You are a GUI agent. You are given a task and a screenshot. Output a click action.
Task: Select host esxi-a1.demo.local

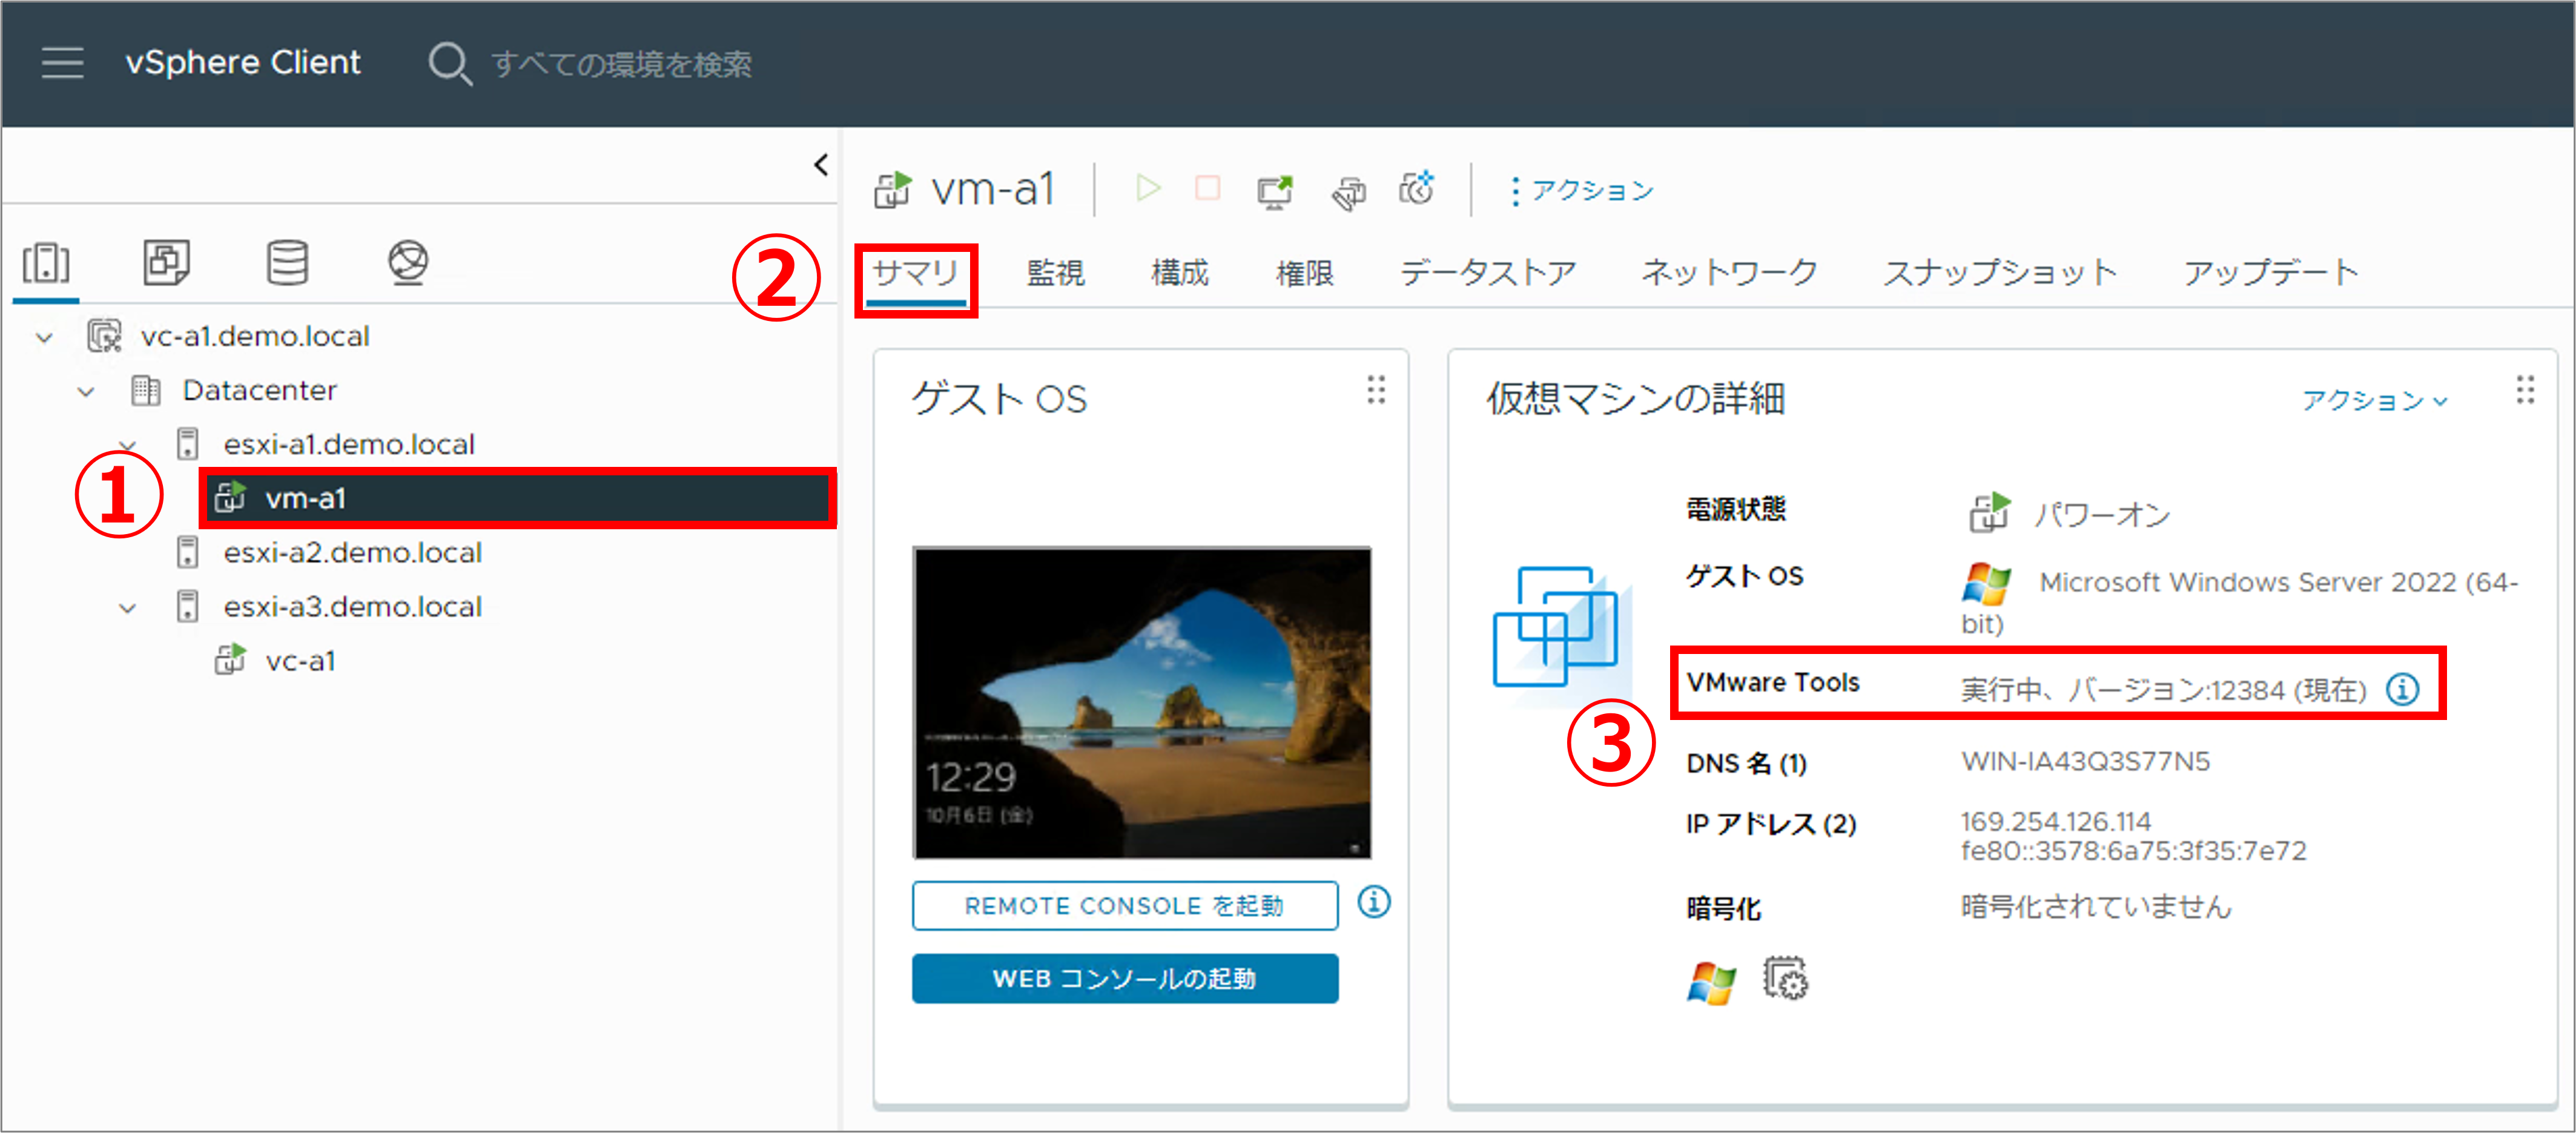pos(349,444)
